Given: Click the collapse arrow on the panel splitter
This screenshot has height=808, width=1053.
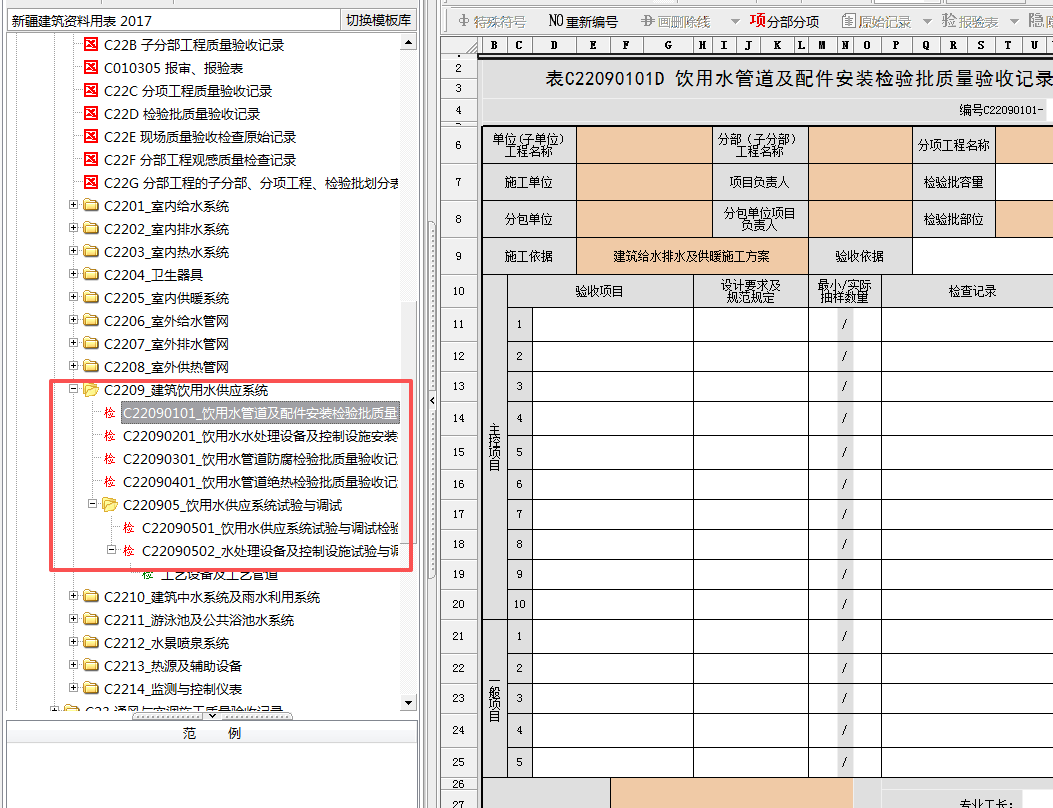Looking at the screenshot, I should point(431,400).
